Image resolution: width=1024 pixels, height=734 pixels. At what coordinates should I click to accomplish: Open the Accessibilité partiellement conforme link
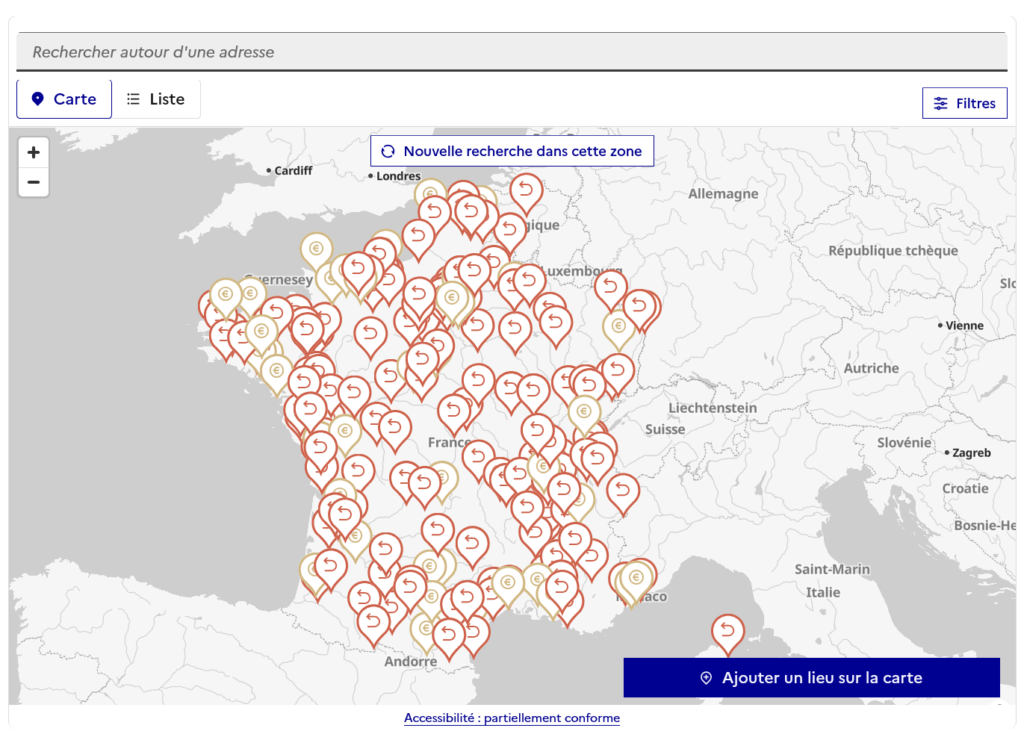[x=511, y=718]
